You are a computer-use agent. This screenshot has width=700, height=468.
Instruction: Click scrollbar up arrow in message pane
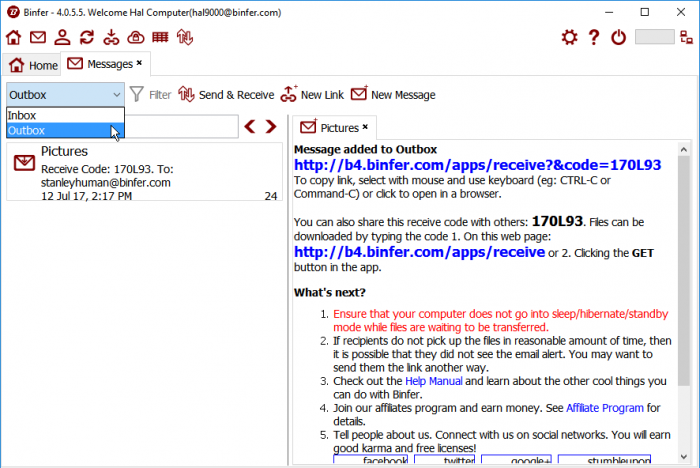[x=683, y=150]
